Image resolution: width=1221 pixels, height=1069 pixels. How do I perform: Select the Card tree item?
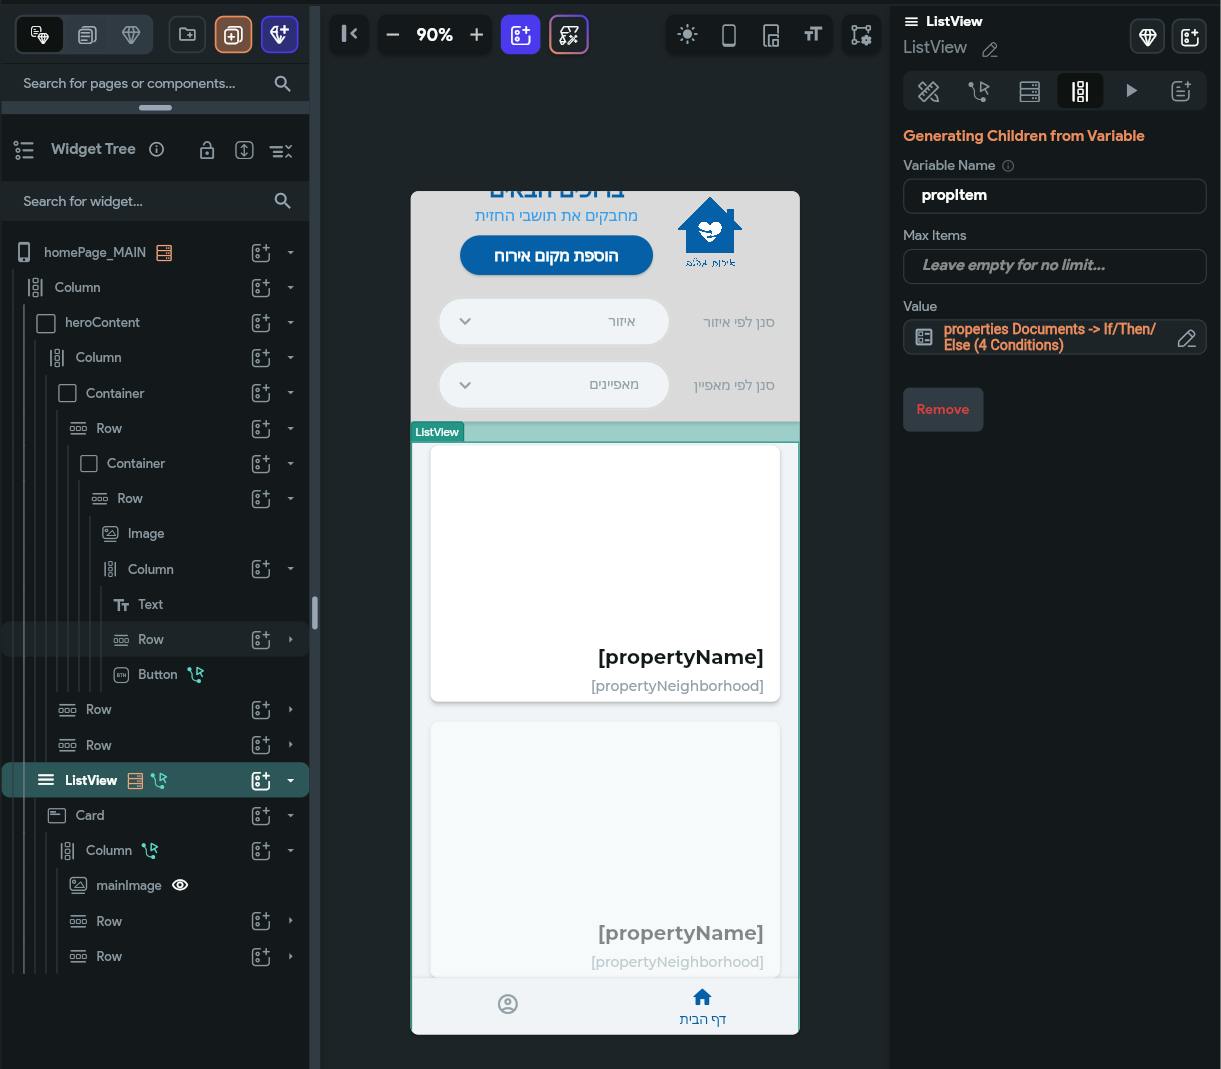coord(89,815)
